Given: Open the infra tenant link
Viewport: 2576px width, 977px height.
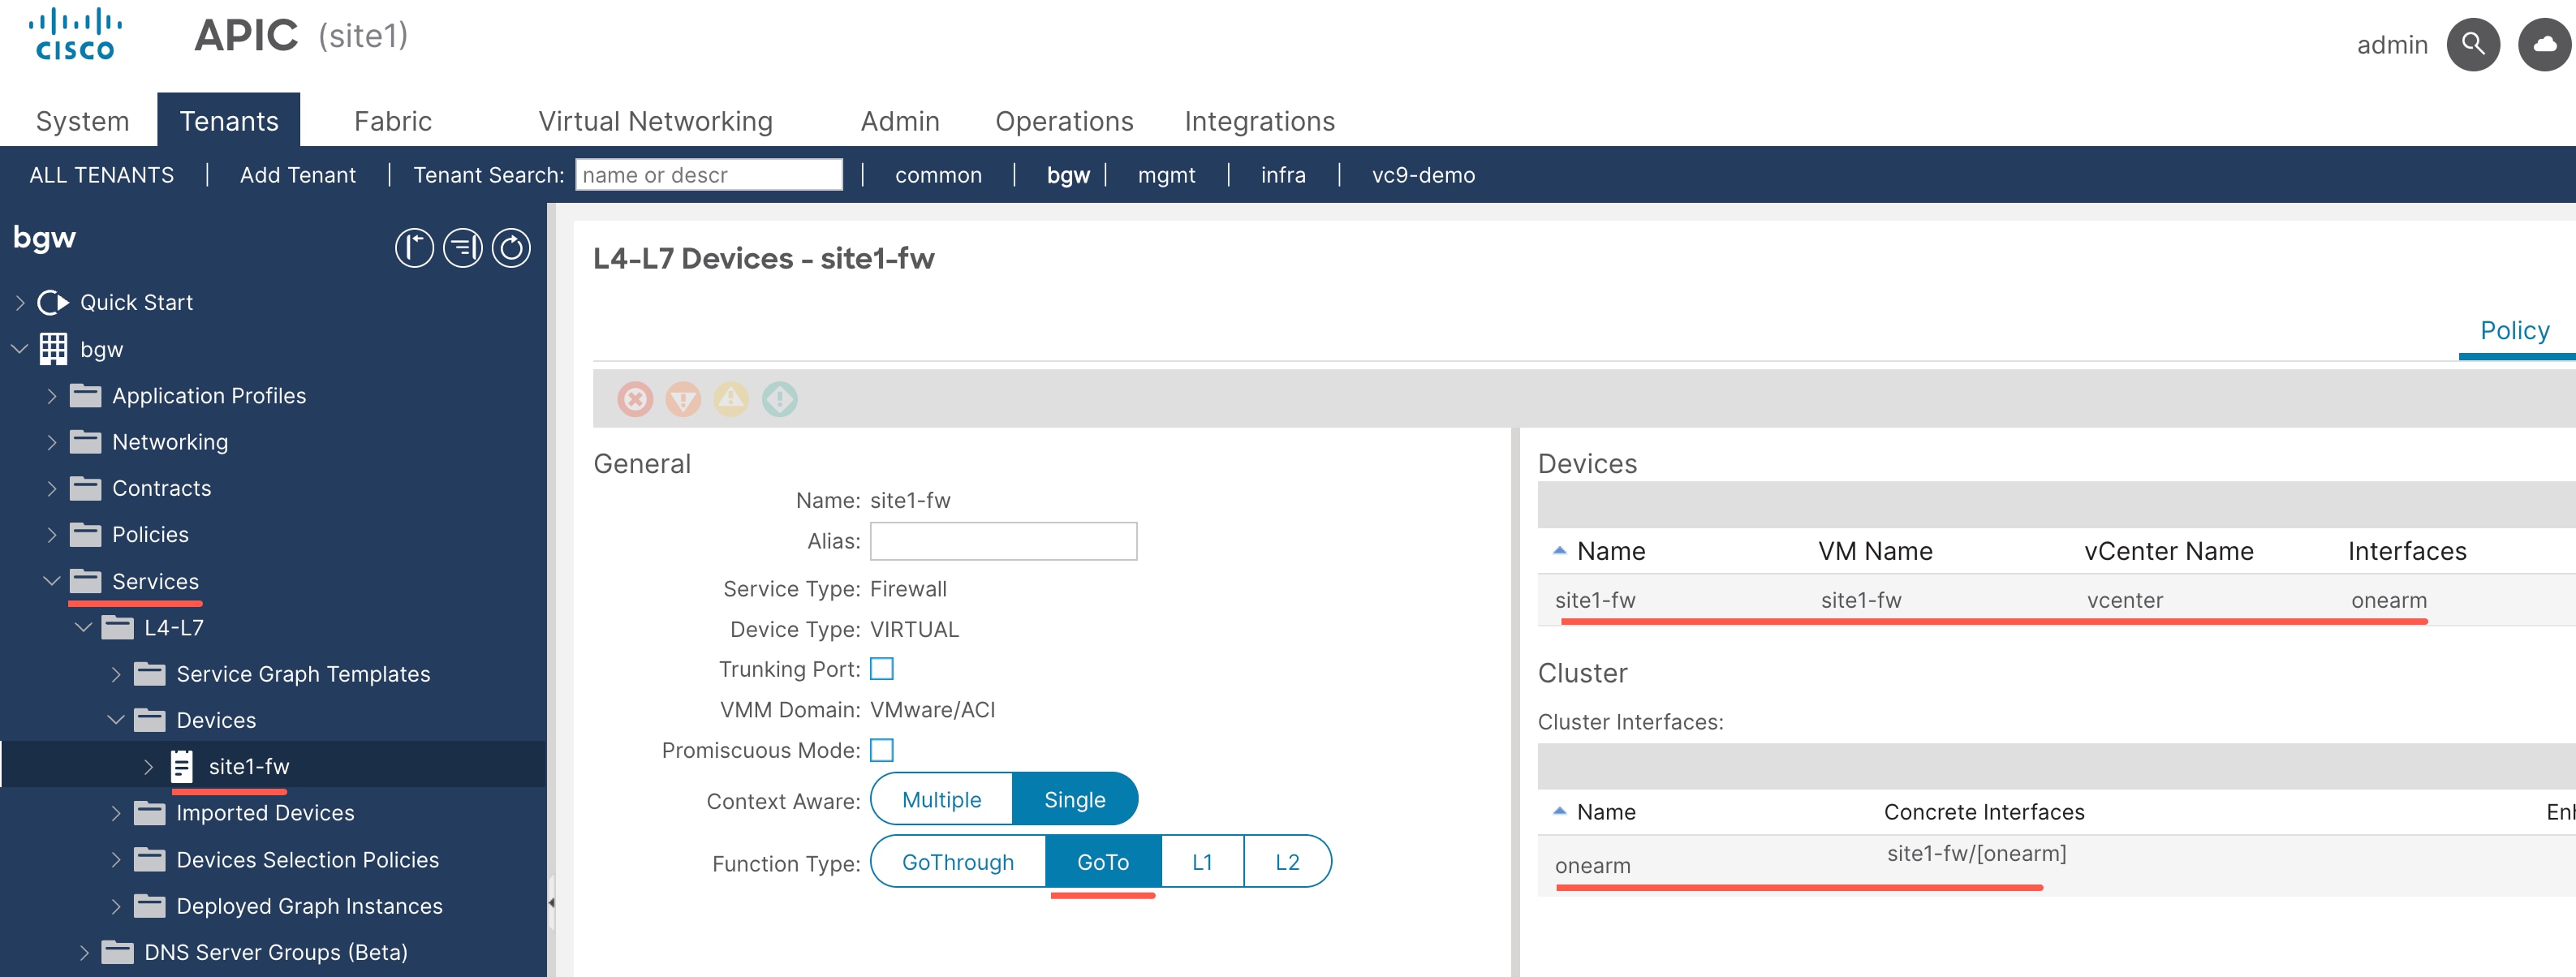Looking at the screenshot, I should (1283, 175).
